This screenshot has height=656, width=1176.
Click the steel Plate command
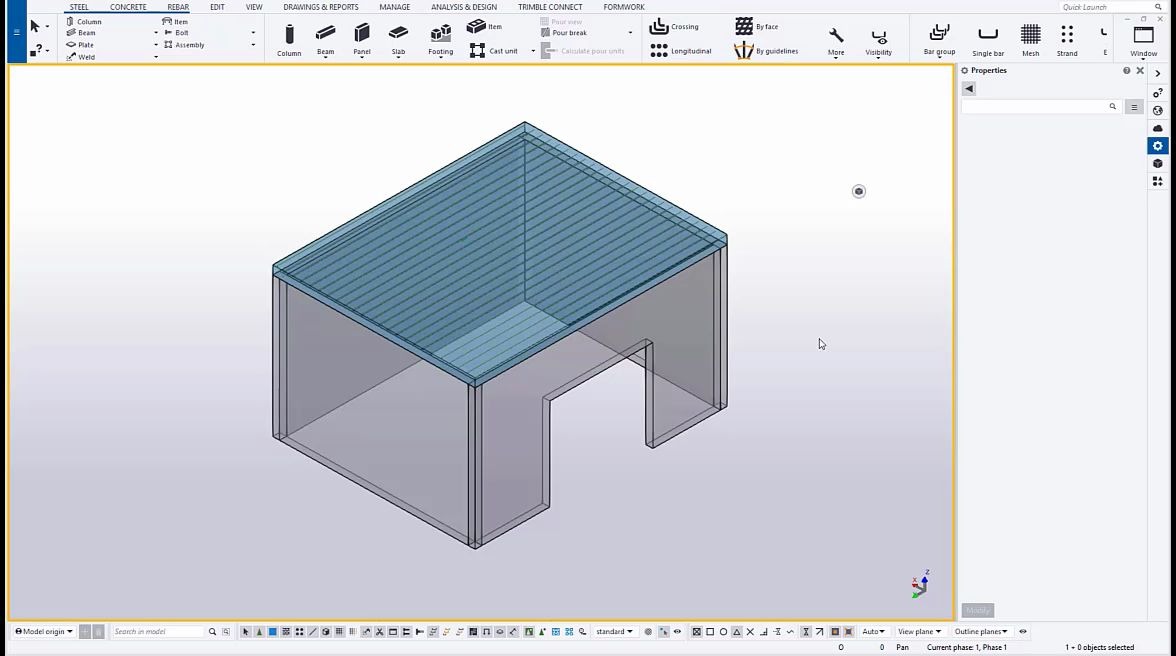(x=80, y=45)
